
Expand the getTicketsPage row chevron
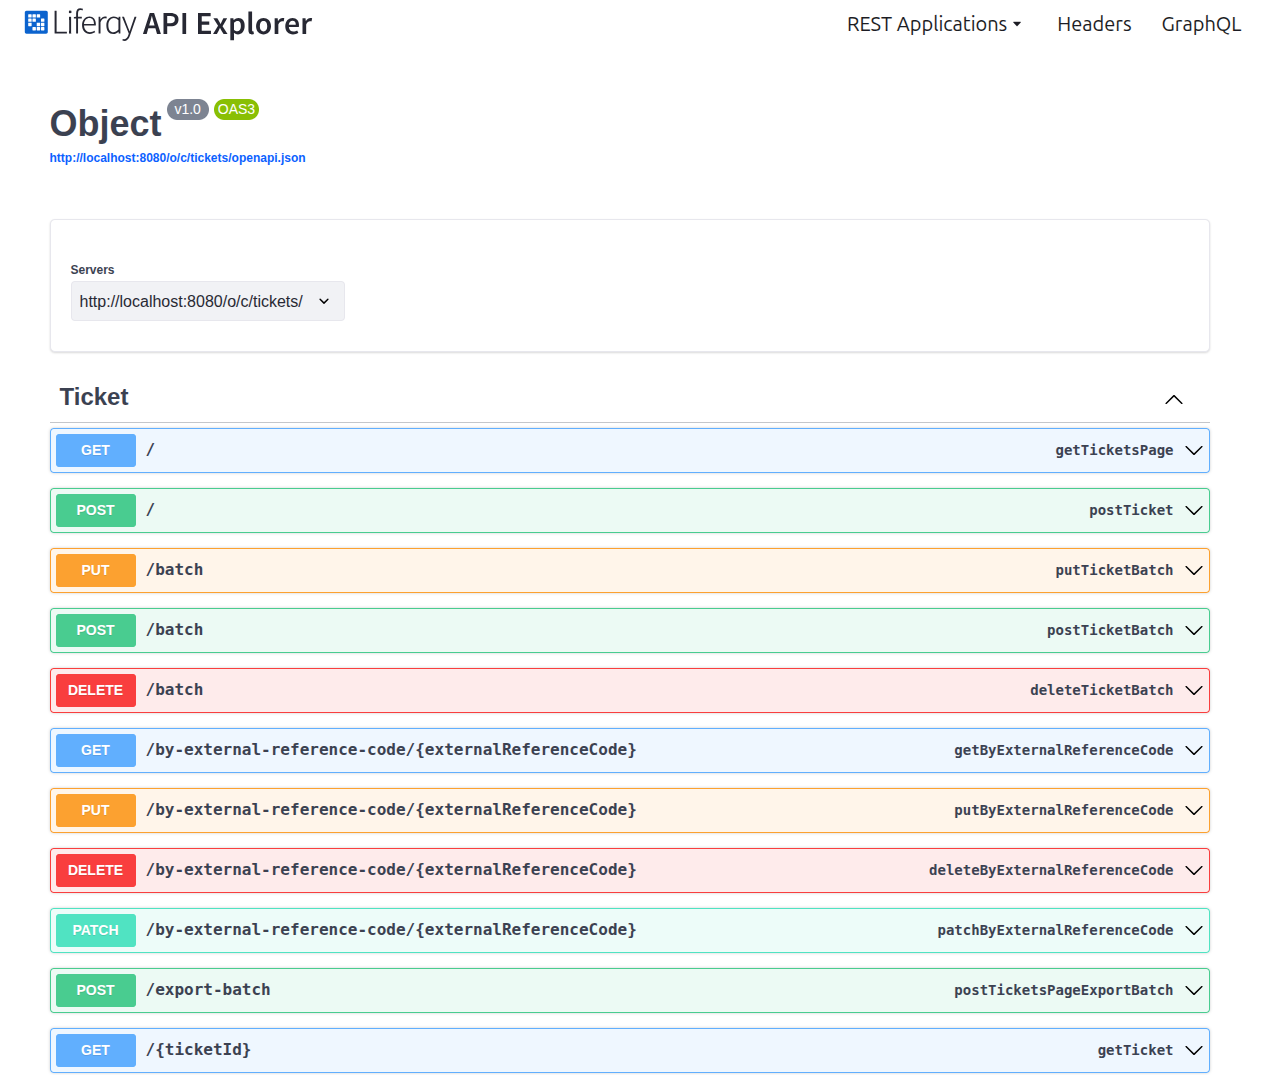point(1193,450)
